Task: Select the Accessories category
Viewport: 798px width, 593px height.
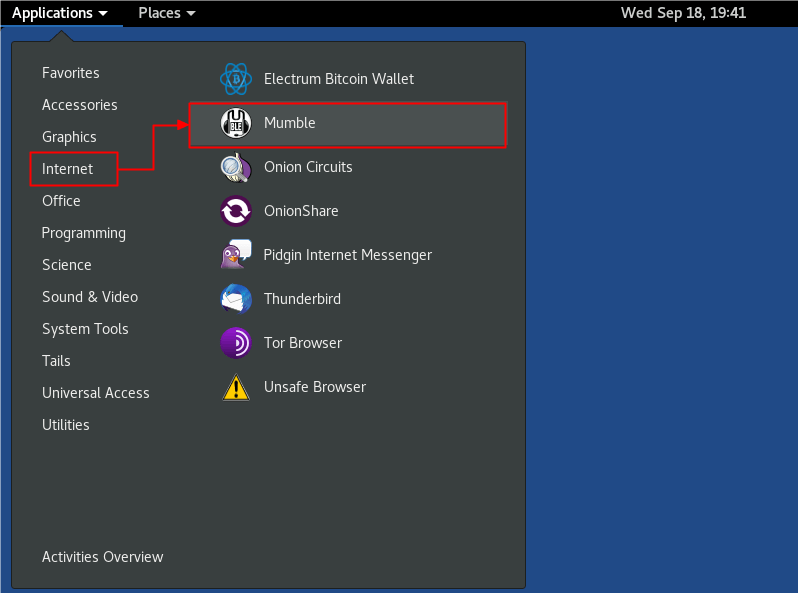Action: point(79,105)
